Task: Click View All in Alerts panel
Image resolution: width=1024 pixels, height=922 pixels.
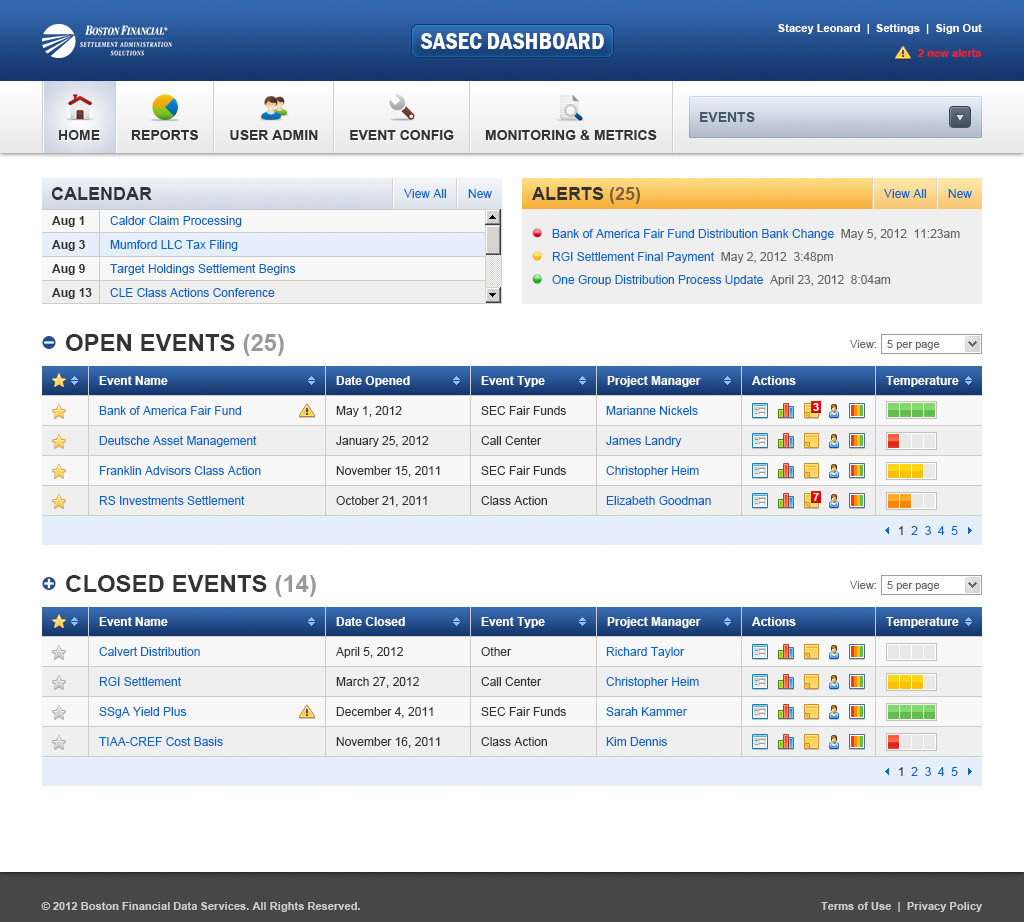Action: coord(904,194)
